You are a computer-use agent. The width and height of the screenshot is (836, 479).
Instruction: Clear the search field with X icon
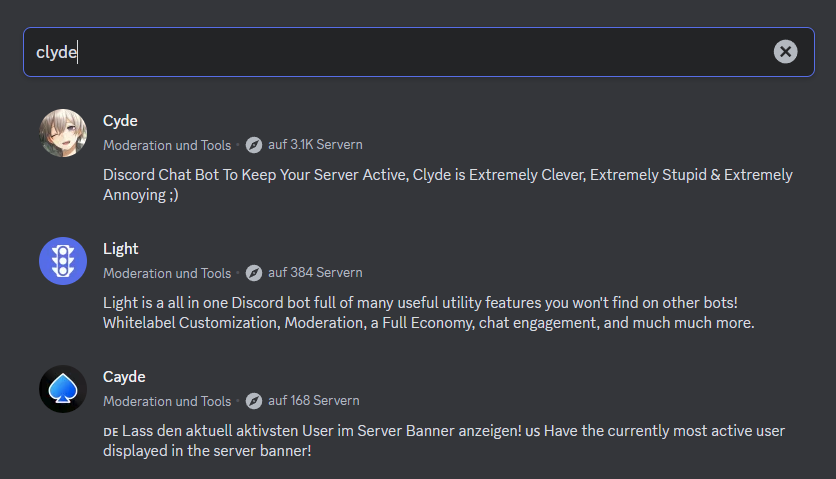(786, 52)
